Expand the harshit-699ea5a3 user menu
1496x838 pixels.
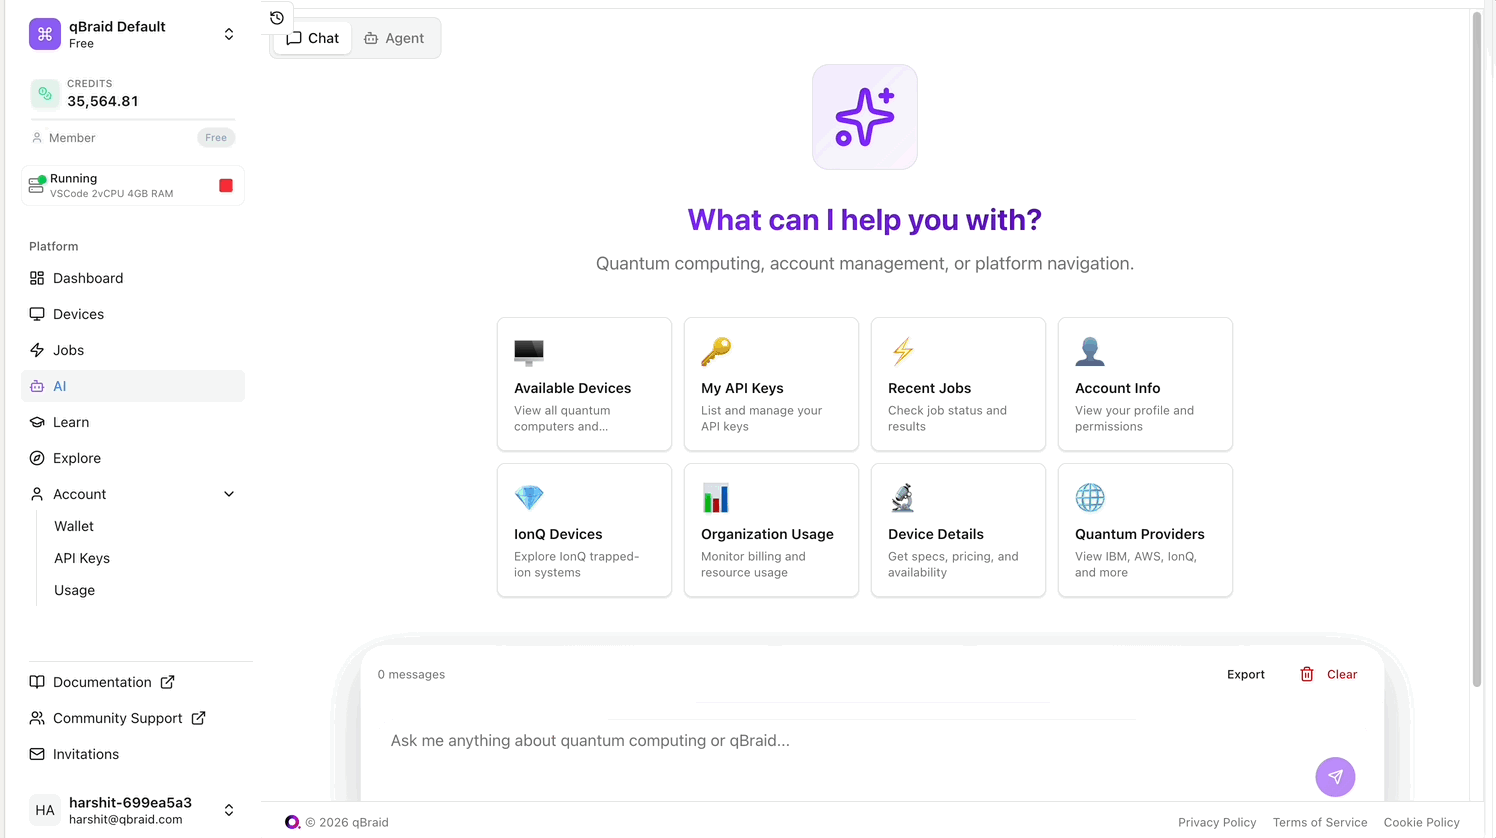(x=229, y=810)
